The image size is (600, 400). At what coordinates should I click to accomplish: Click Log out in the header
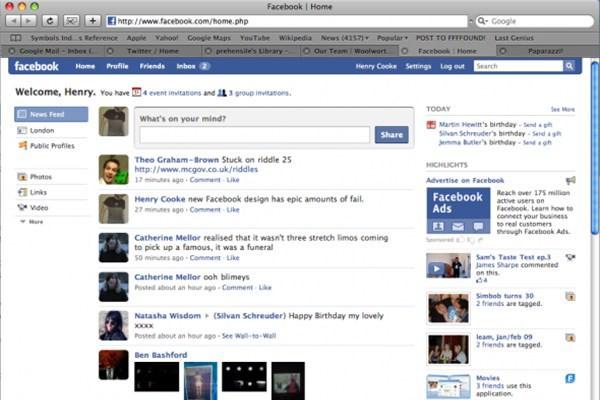pos(452,66)
